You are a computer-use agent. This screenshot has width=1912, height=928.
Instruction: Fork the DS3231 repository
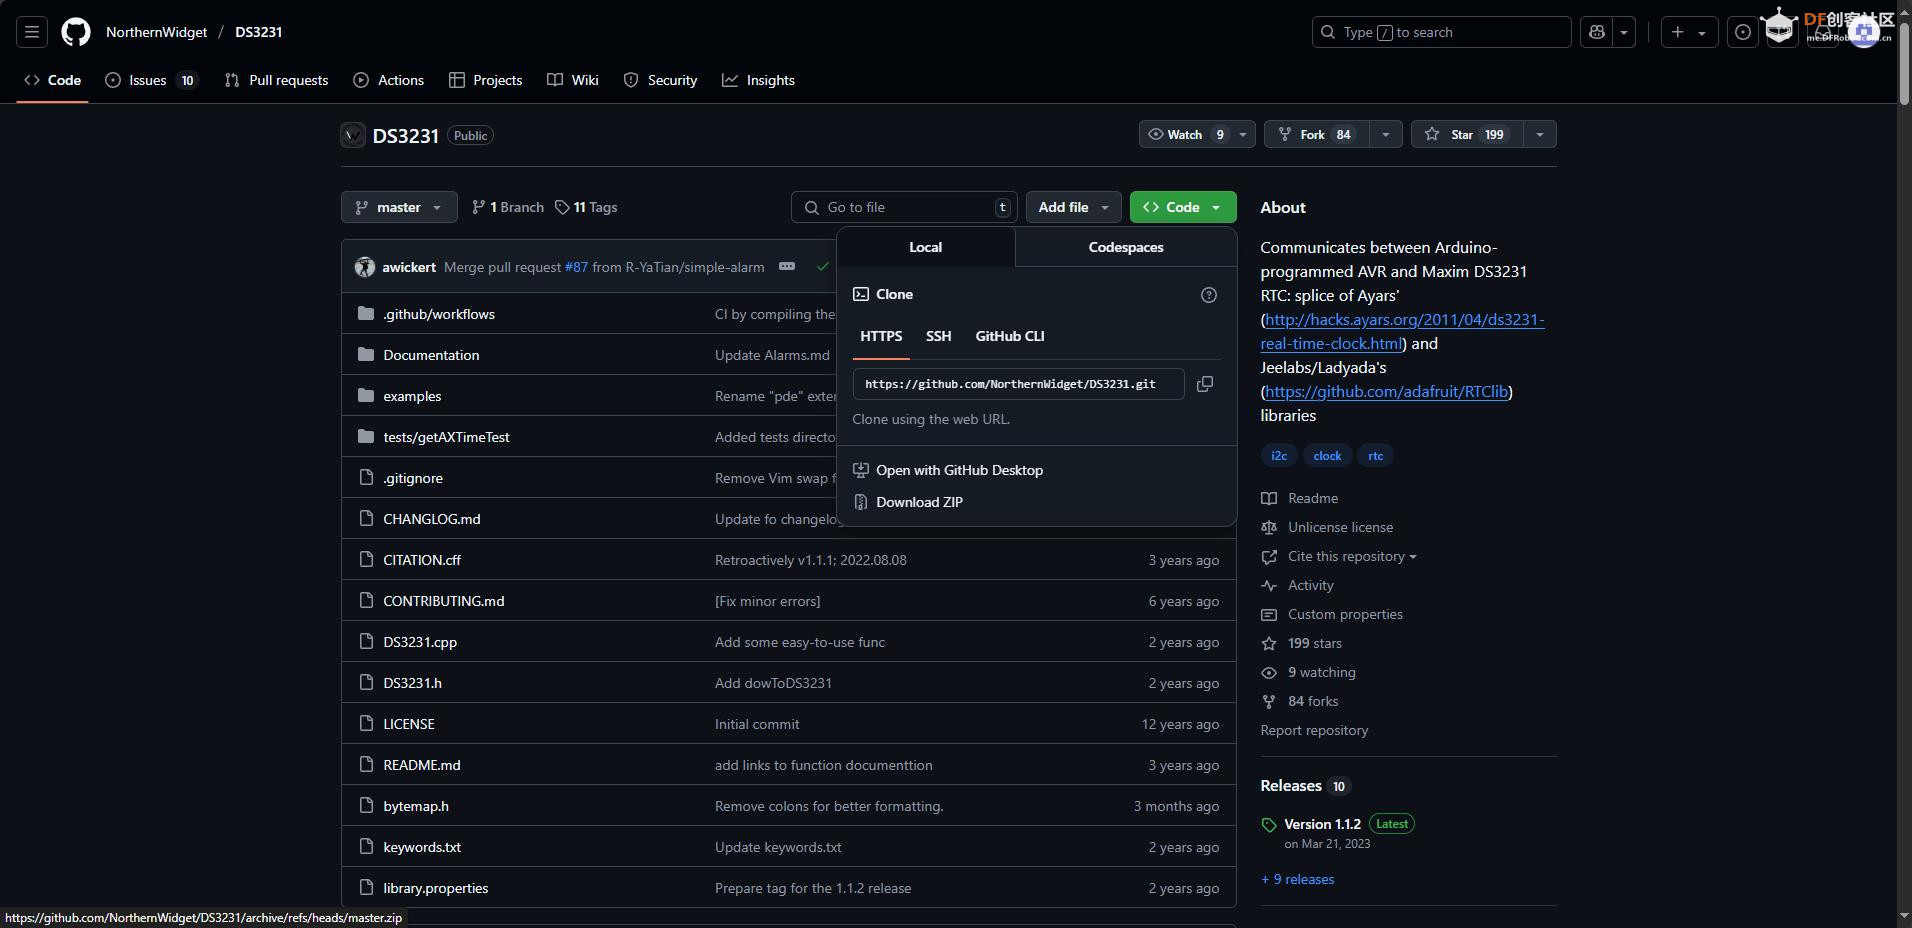click(x=1316, y=134)
